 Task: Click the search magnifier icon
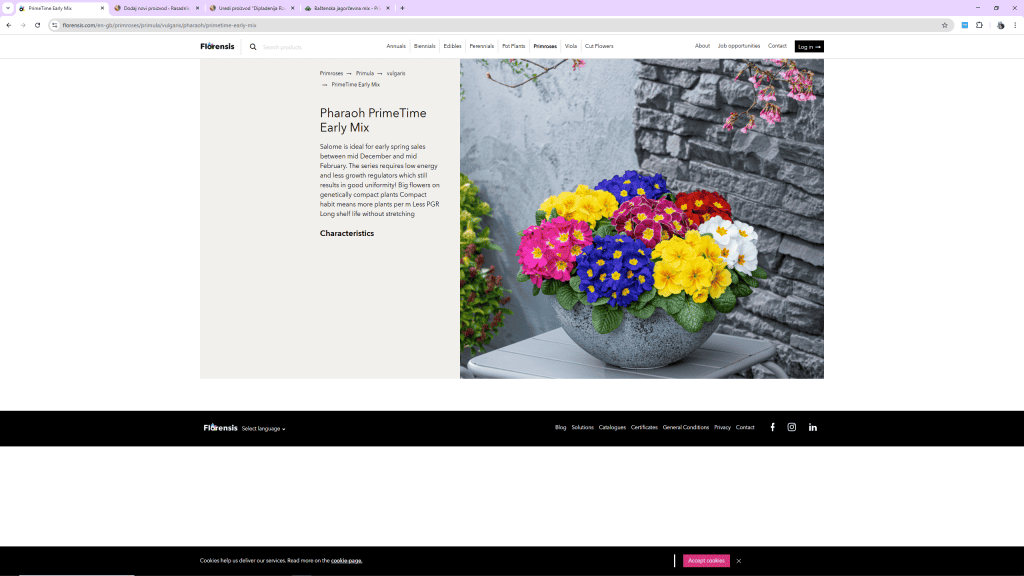click(x=253, y=47)
